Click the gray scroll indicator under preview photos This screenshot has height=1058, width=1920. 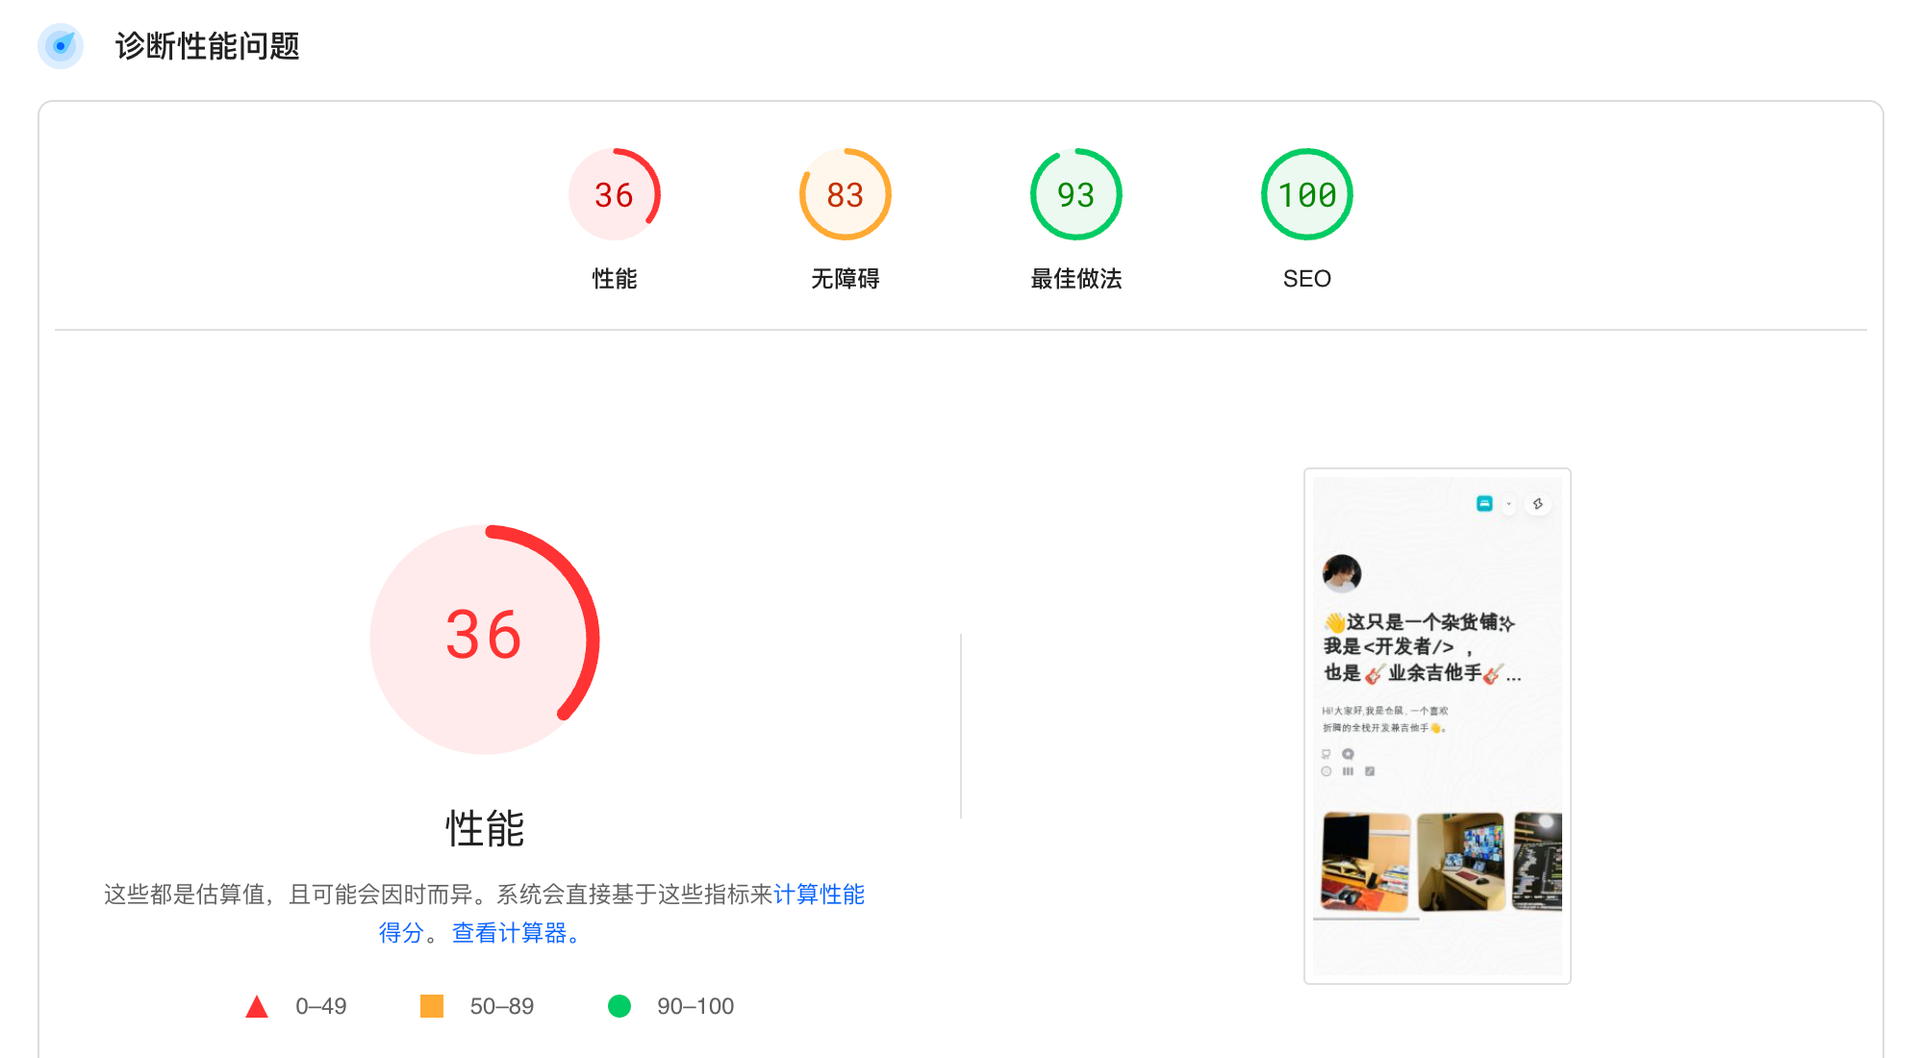pyautogui.click(x=1365, y=918)
